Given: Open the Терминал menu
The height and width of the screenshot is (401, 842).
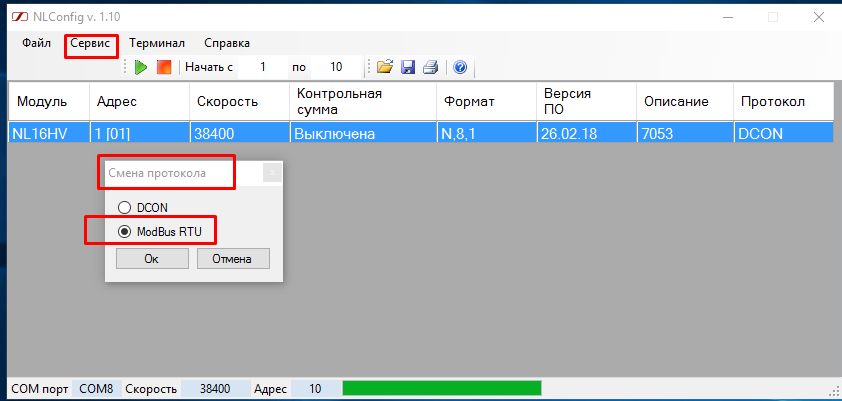Looking at the screenshot, I should pos(157,43).
